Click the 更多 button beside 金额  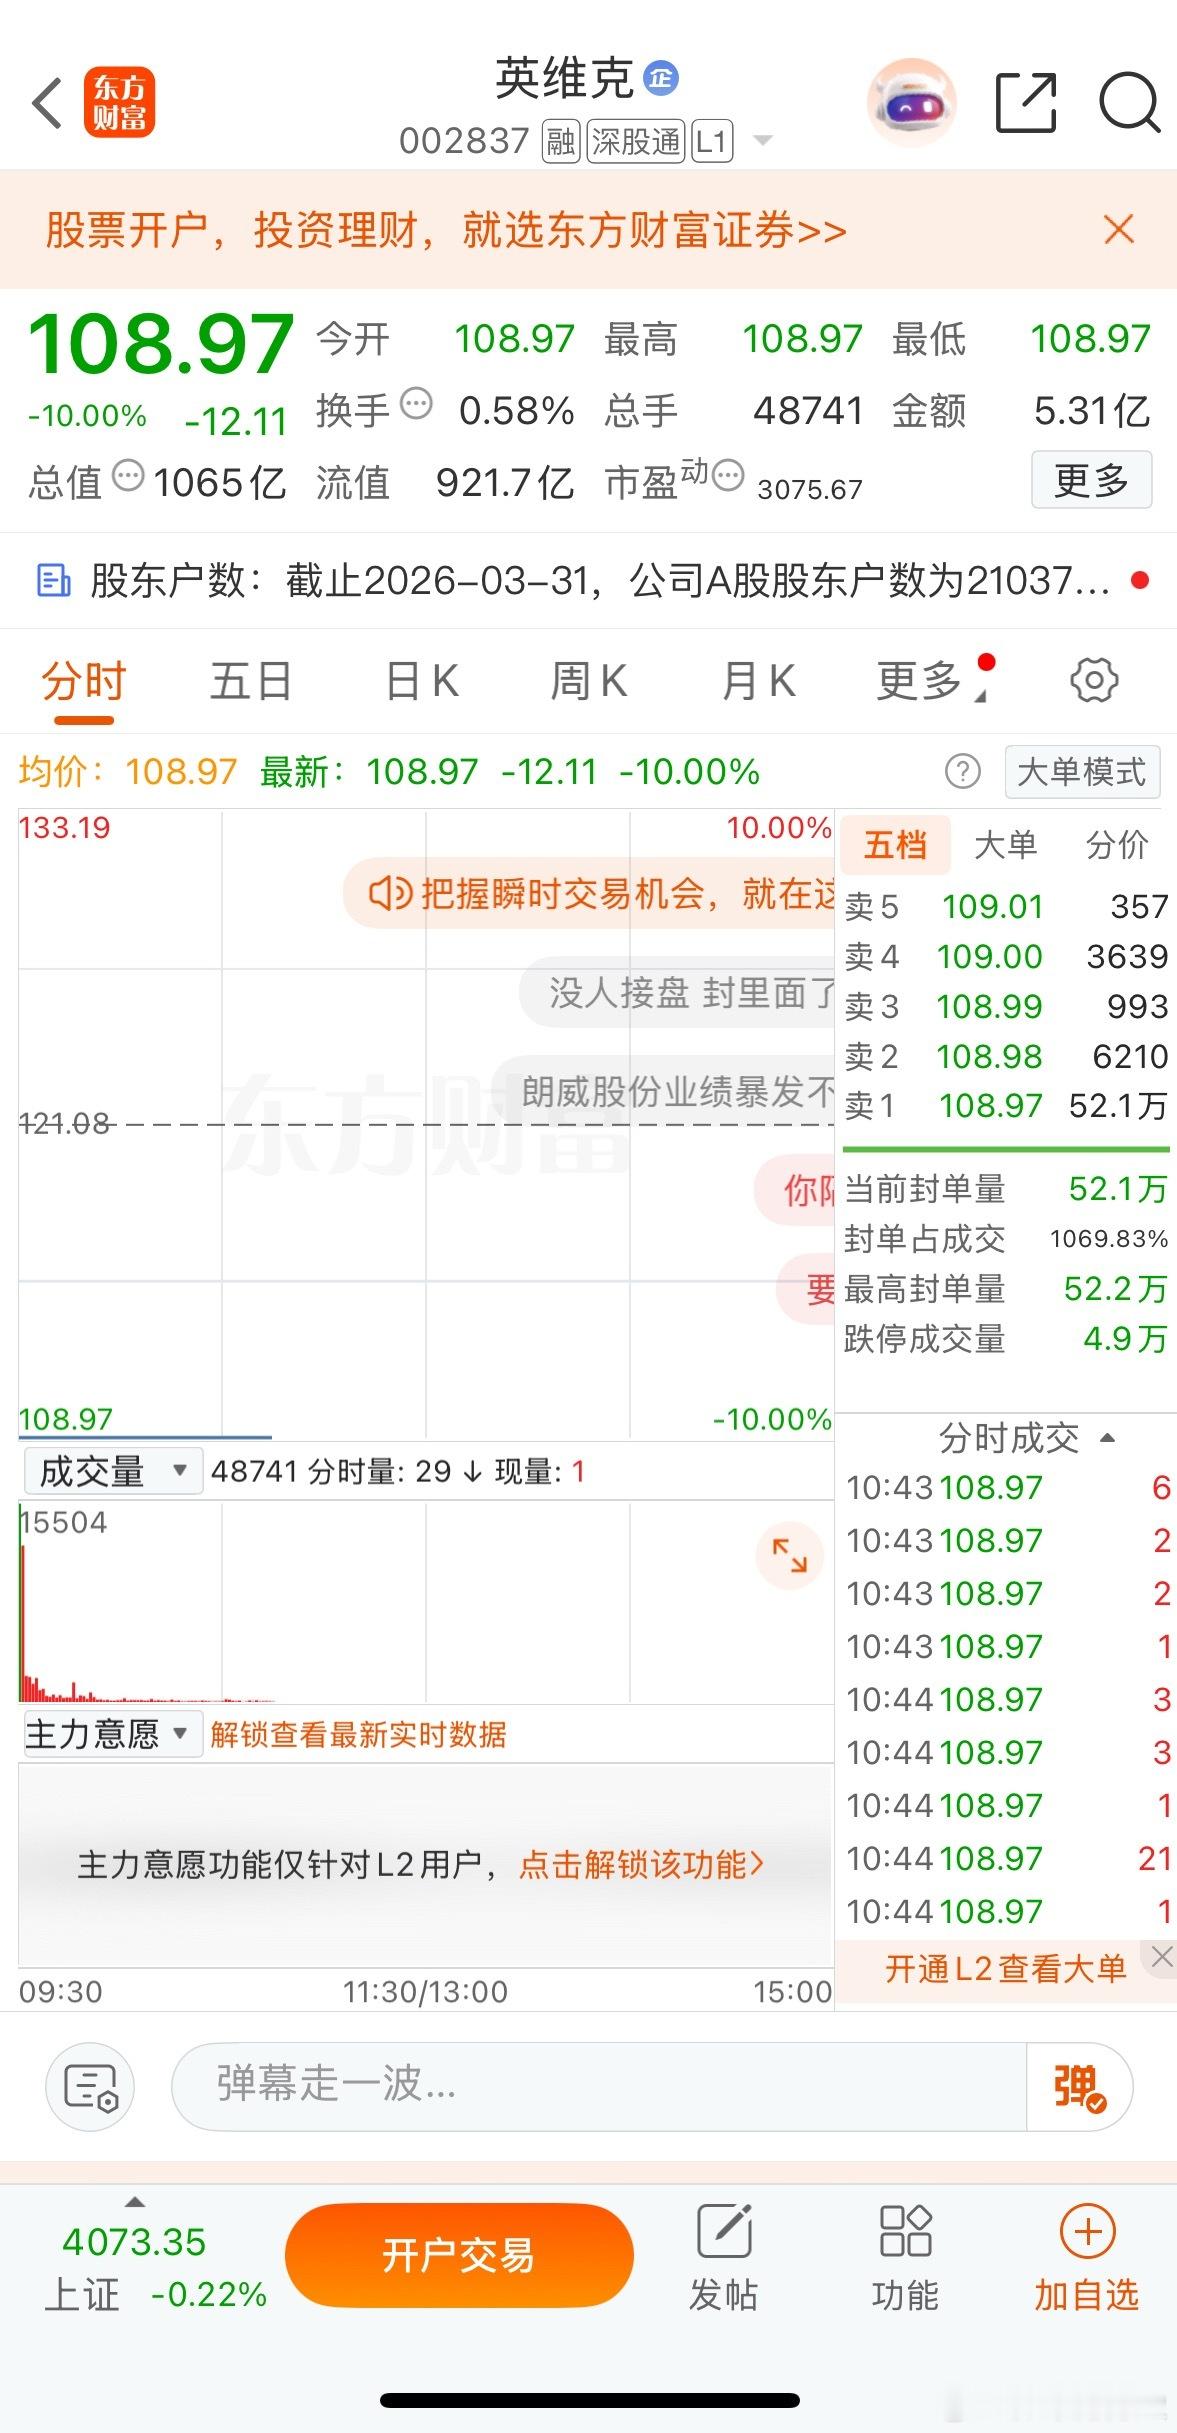[x=1091, y=480]
